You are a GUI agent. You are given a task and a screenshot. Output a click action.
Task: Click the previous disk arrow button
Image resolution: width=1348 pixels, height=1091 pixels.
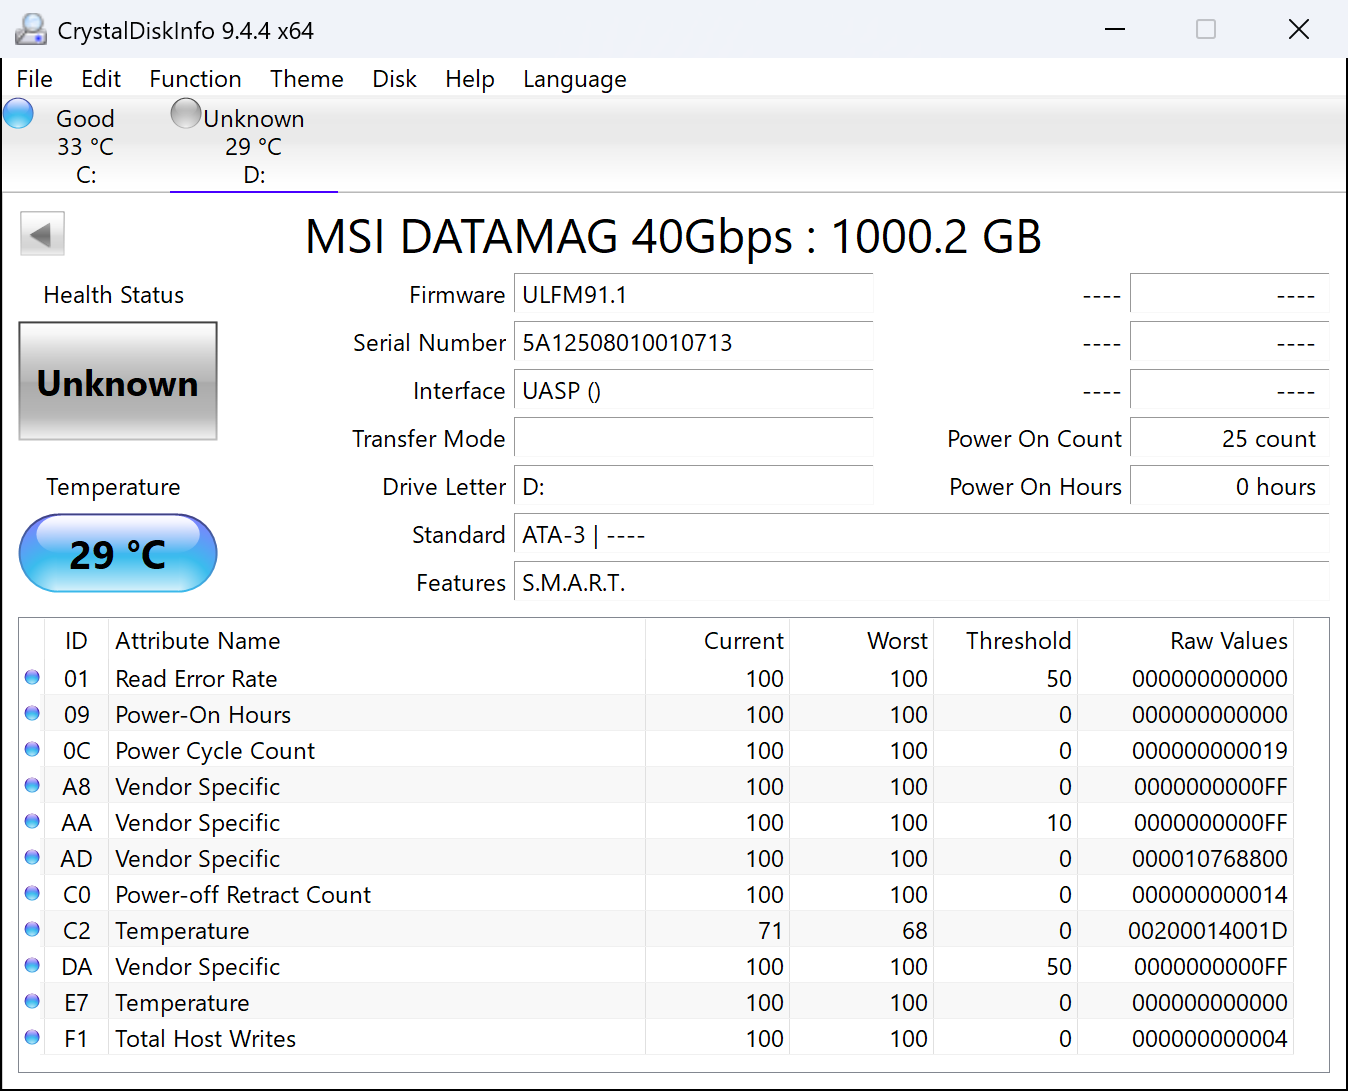(x=42, y=235)
